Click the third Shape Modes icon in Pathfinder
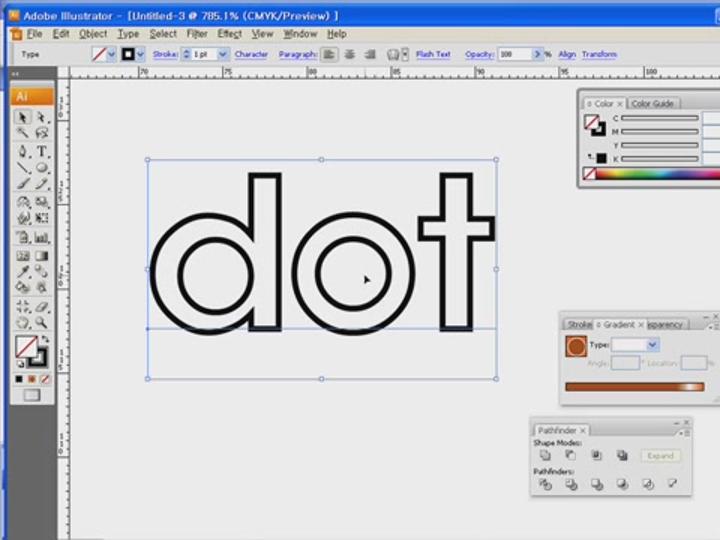The width and height of the screenshot is (720, 540). coord(596,456)
